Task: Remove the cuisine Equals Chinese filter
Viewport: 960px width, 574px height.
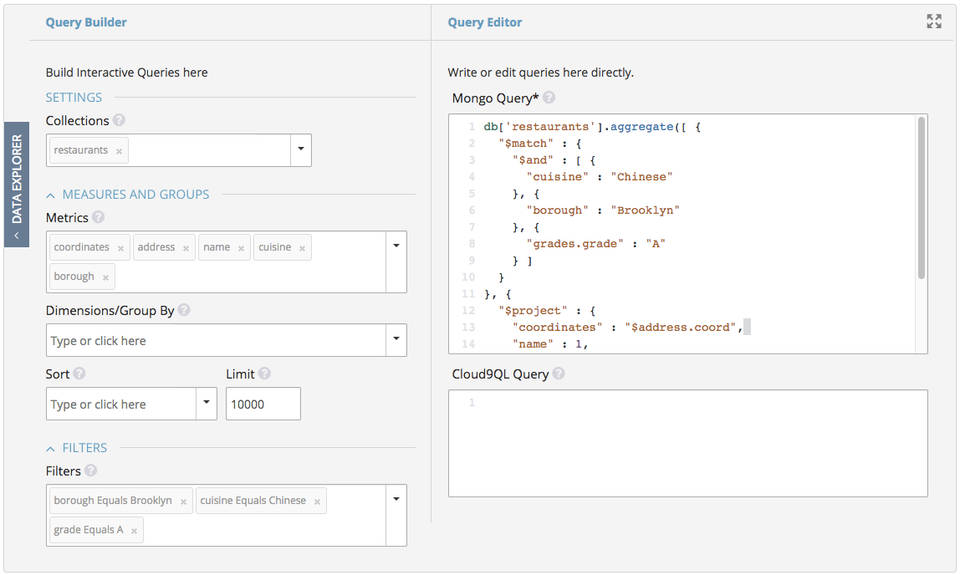Action: 317,501
